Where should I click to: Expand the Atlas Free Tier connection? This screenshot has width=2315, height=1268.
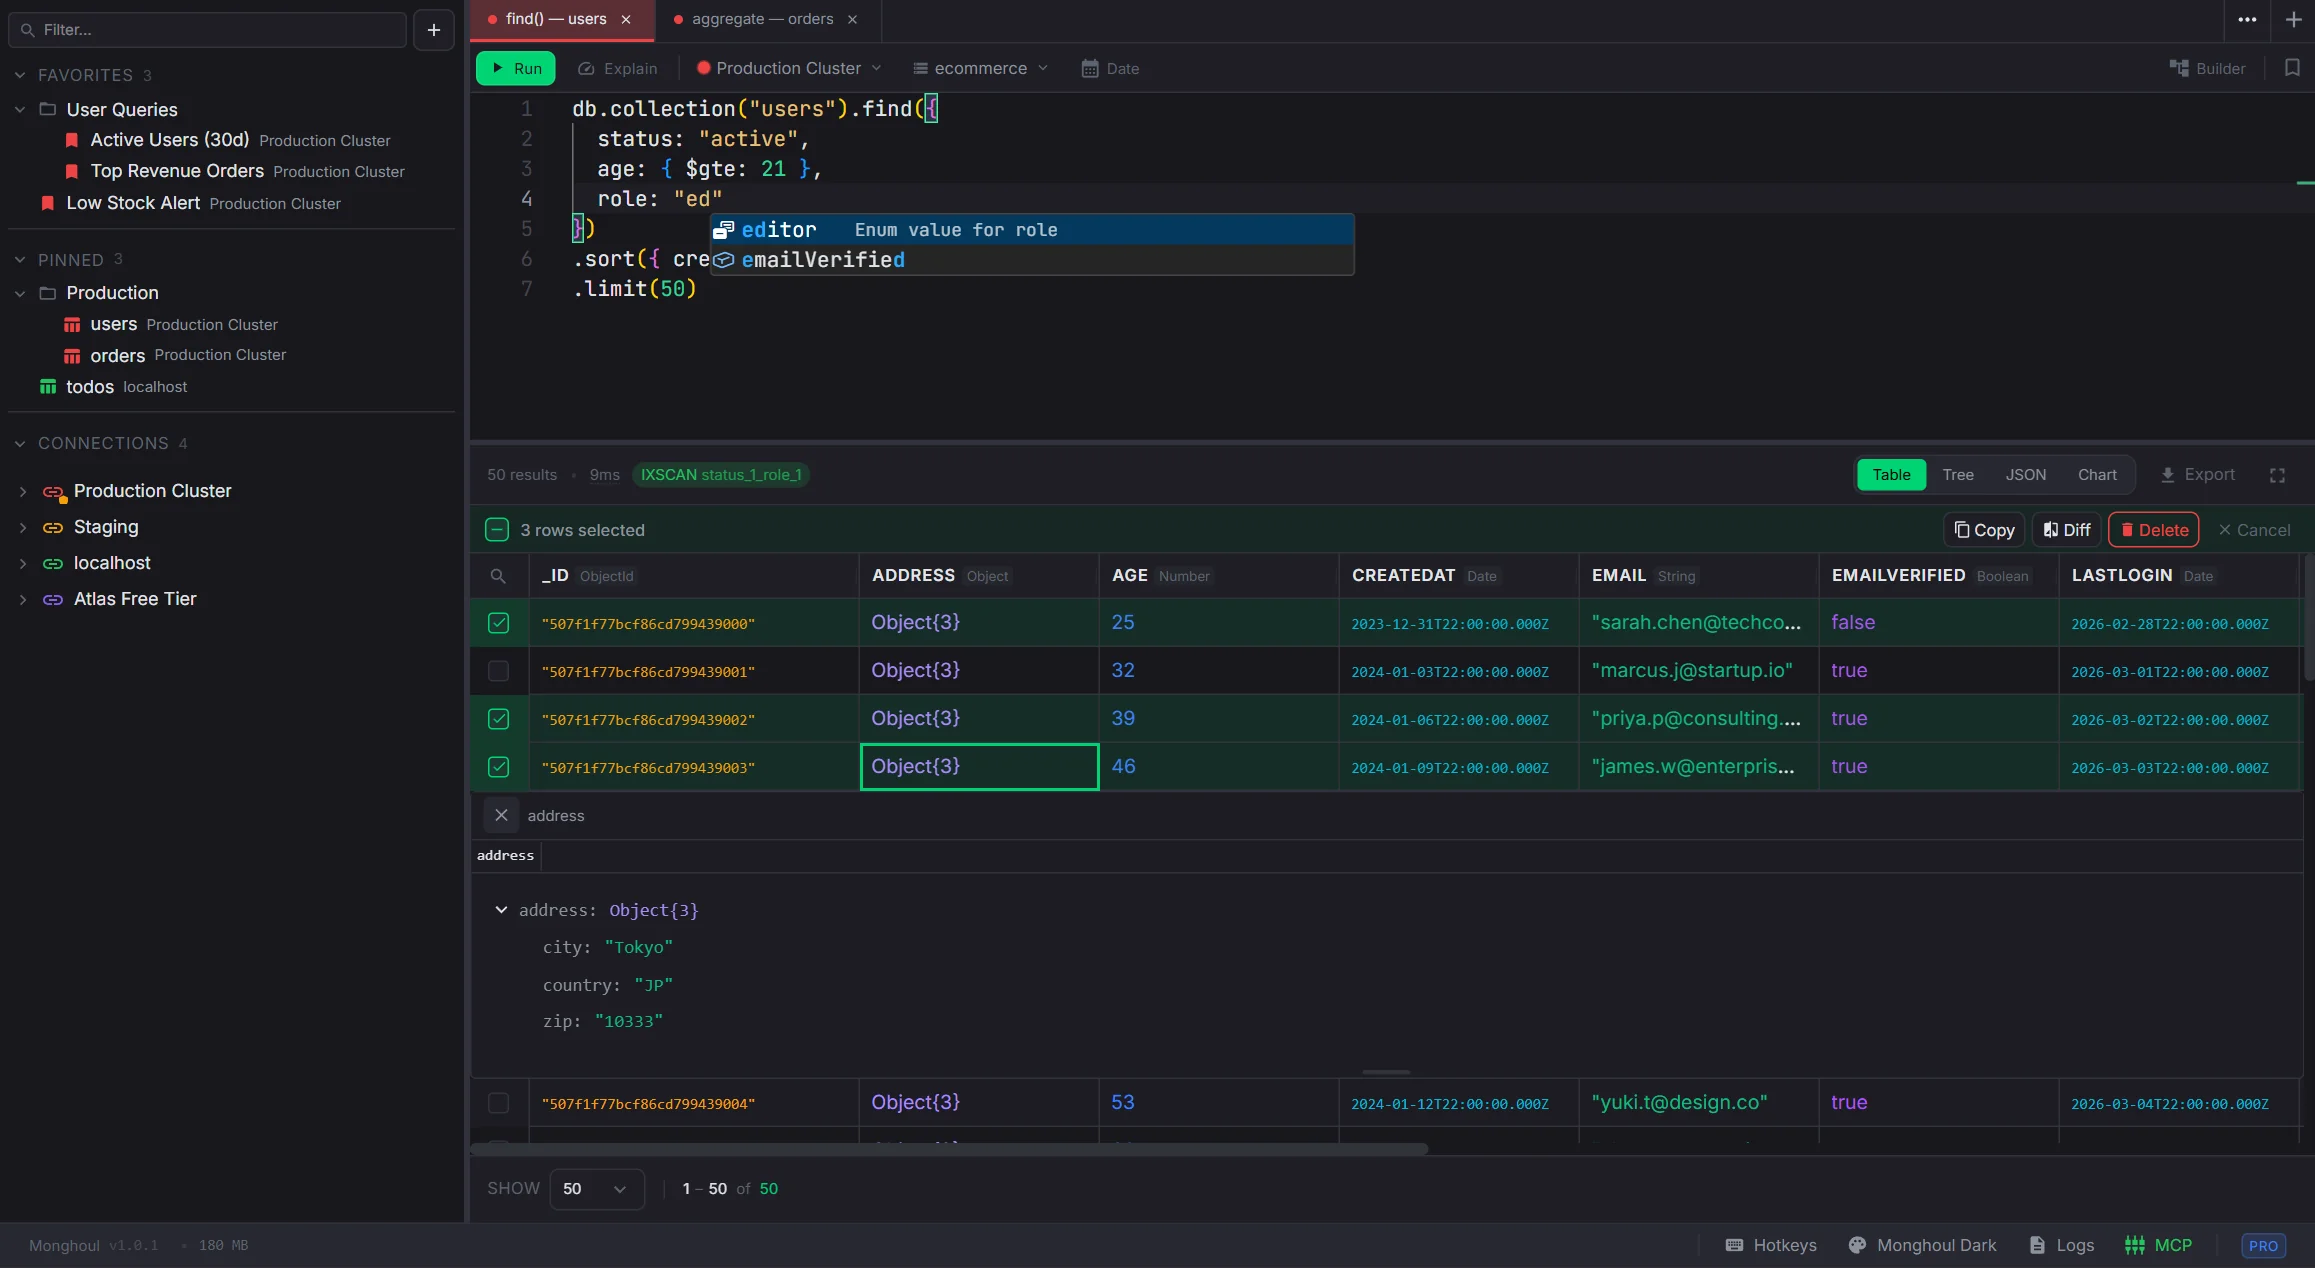coord(22,599)
